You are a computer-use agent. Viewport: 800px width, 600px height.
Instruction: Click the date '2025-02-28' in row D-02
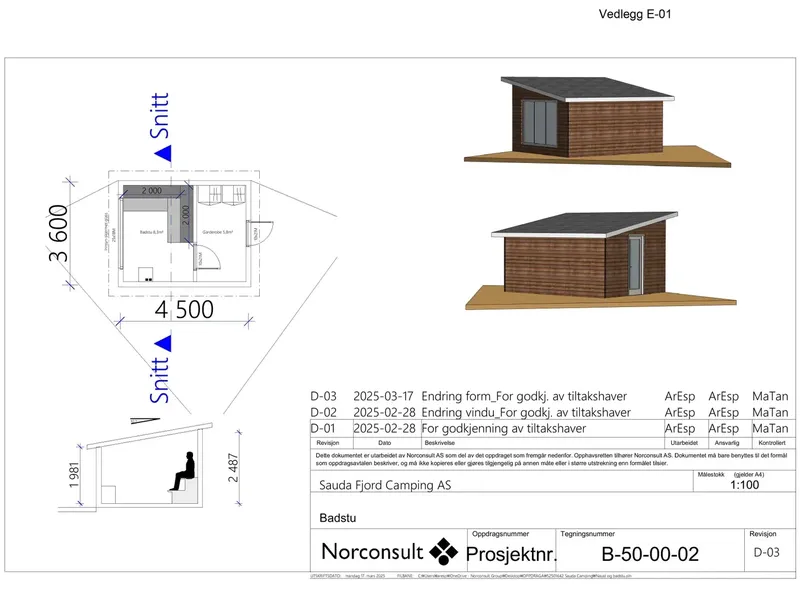tap(384, 412)
